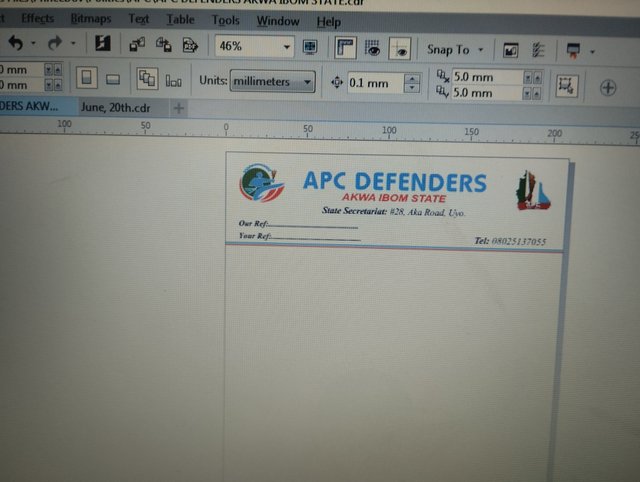Viewport: 640px width, 482px height.
Task: Apply layout to all pages
Action: 147,78
